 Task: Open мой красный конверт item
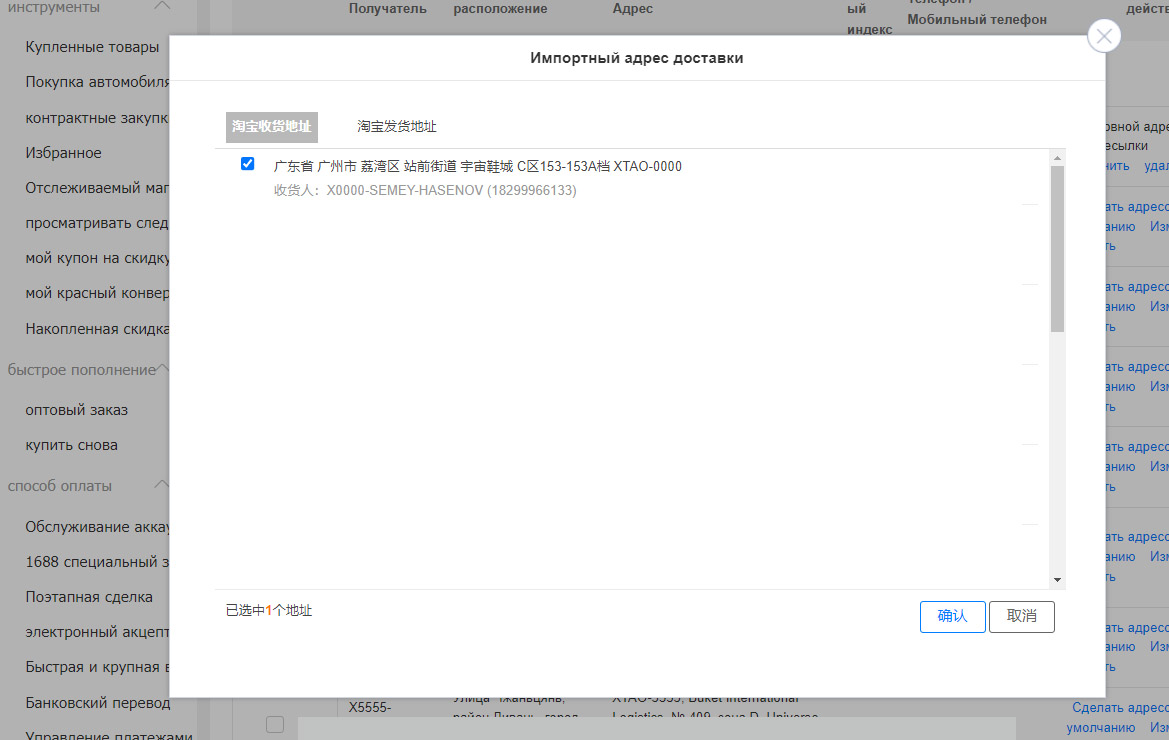[x=97, y=293]
